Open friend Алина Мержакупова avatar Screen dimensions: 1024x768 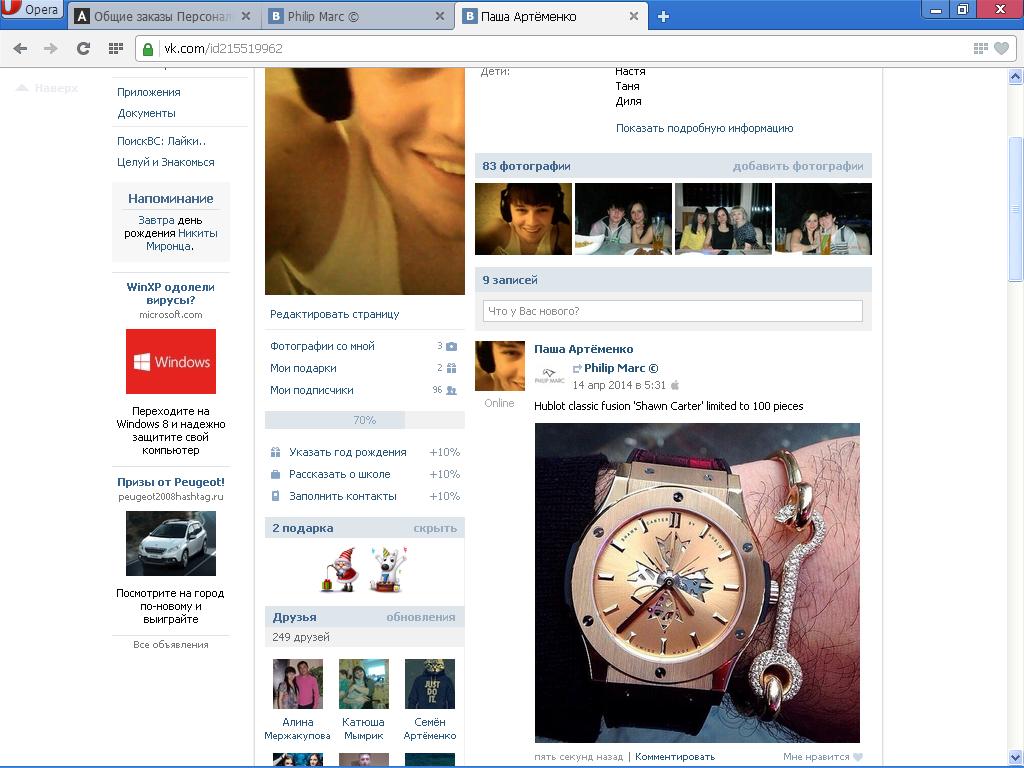click(298, 684)
